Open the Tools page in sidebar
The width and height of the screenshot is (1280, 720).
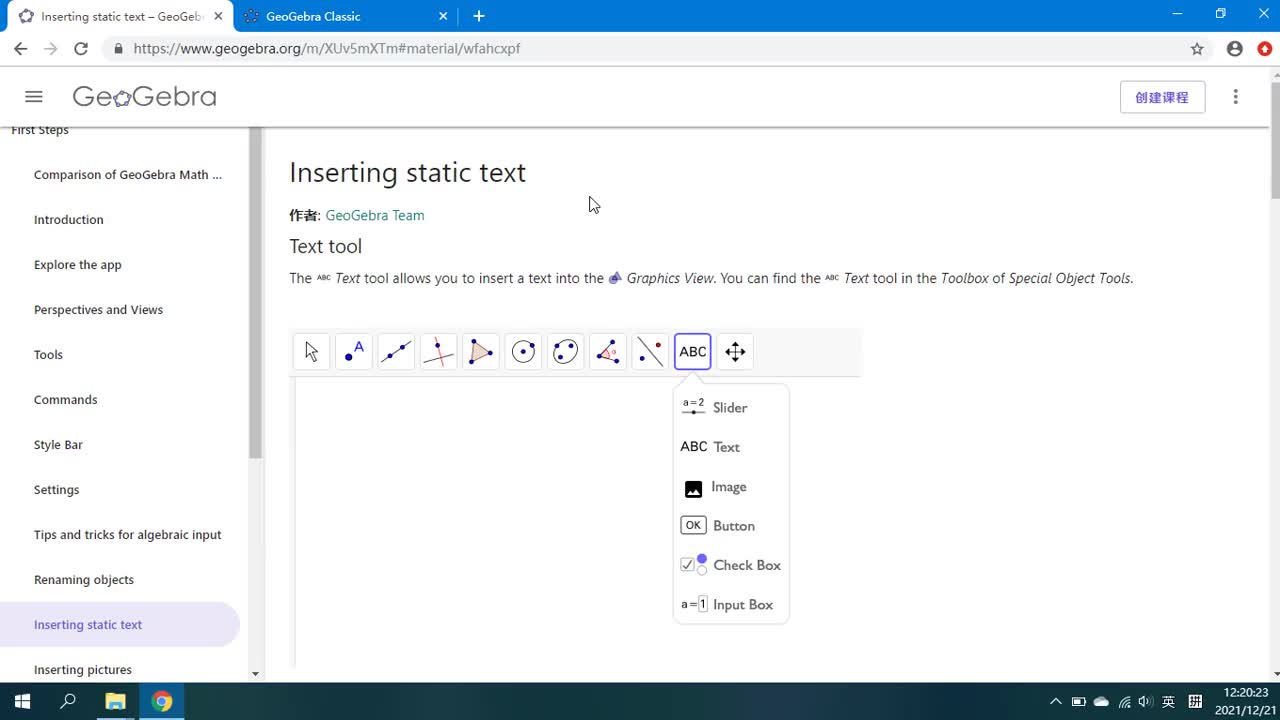pyautogui.click(x=48, y=355)
